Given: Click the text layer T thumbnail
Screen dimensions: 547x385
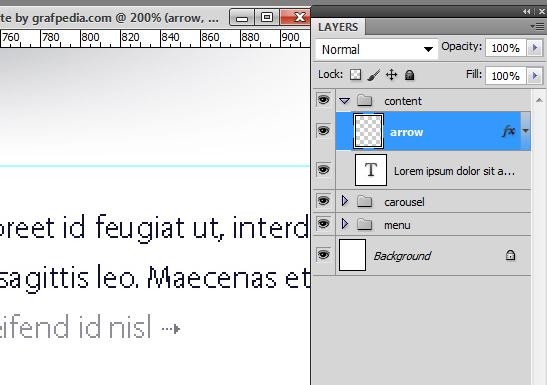Looking at the screenshot, I should coord(371,170).
